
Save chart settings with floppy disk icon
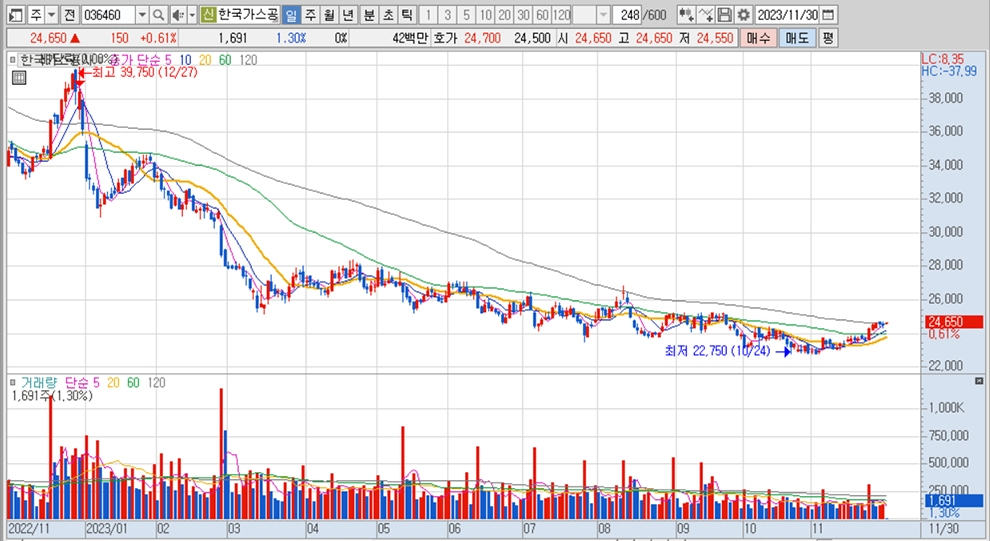[725, 15]
